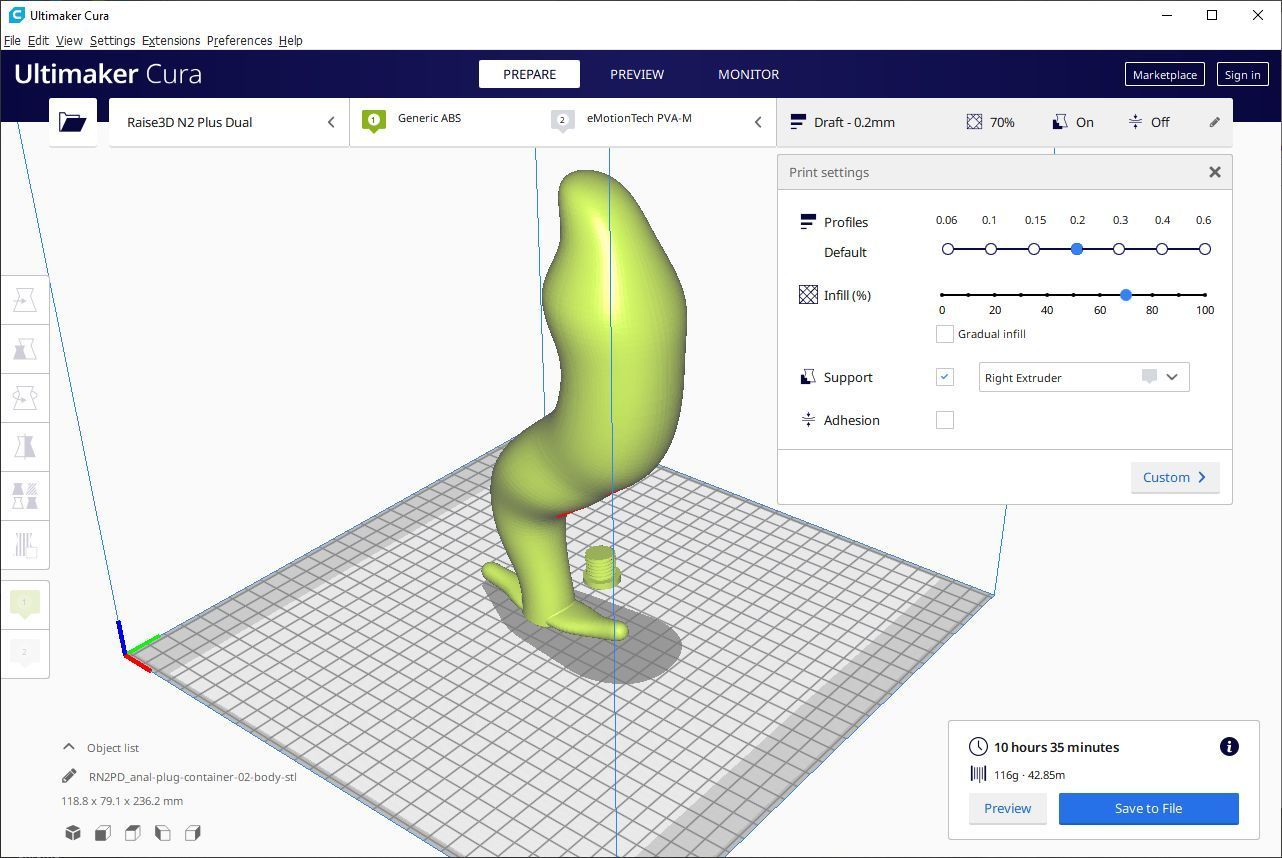
Task: Open the Raise3D N2 Plus Dual printer selector
Action: pyautogui.click(x=229, y=122)
